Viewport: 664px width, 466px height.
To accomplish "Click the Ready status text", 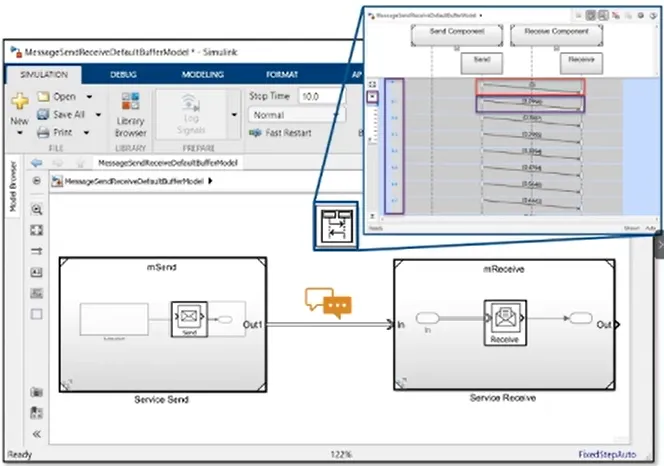I will click(x=19, y=455).
